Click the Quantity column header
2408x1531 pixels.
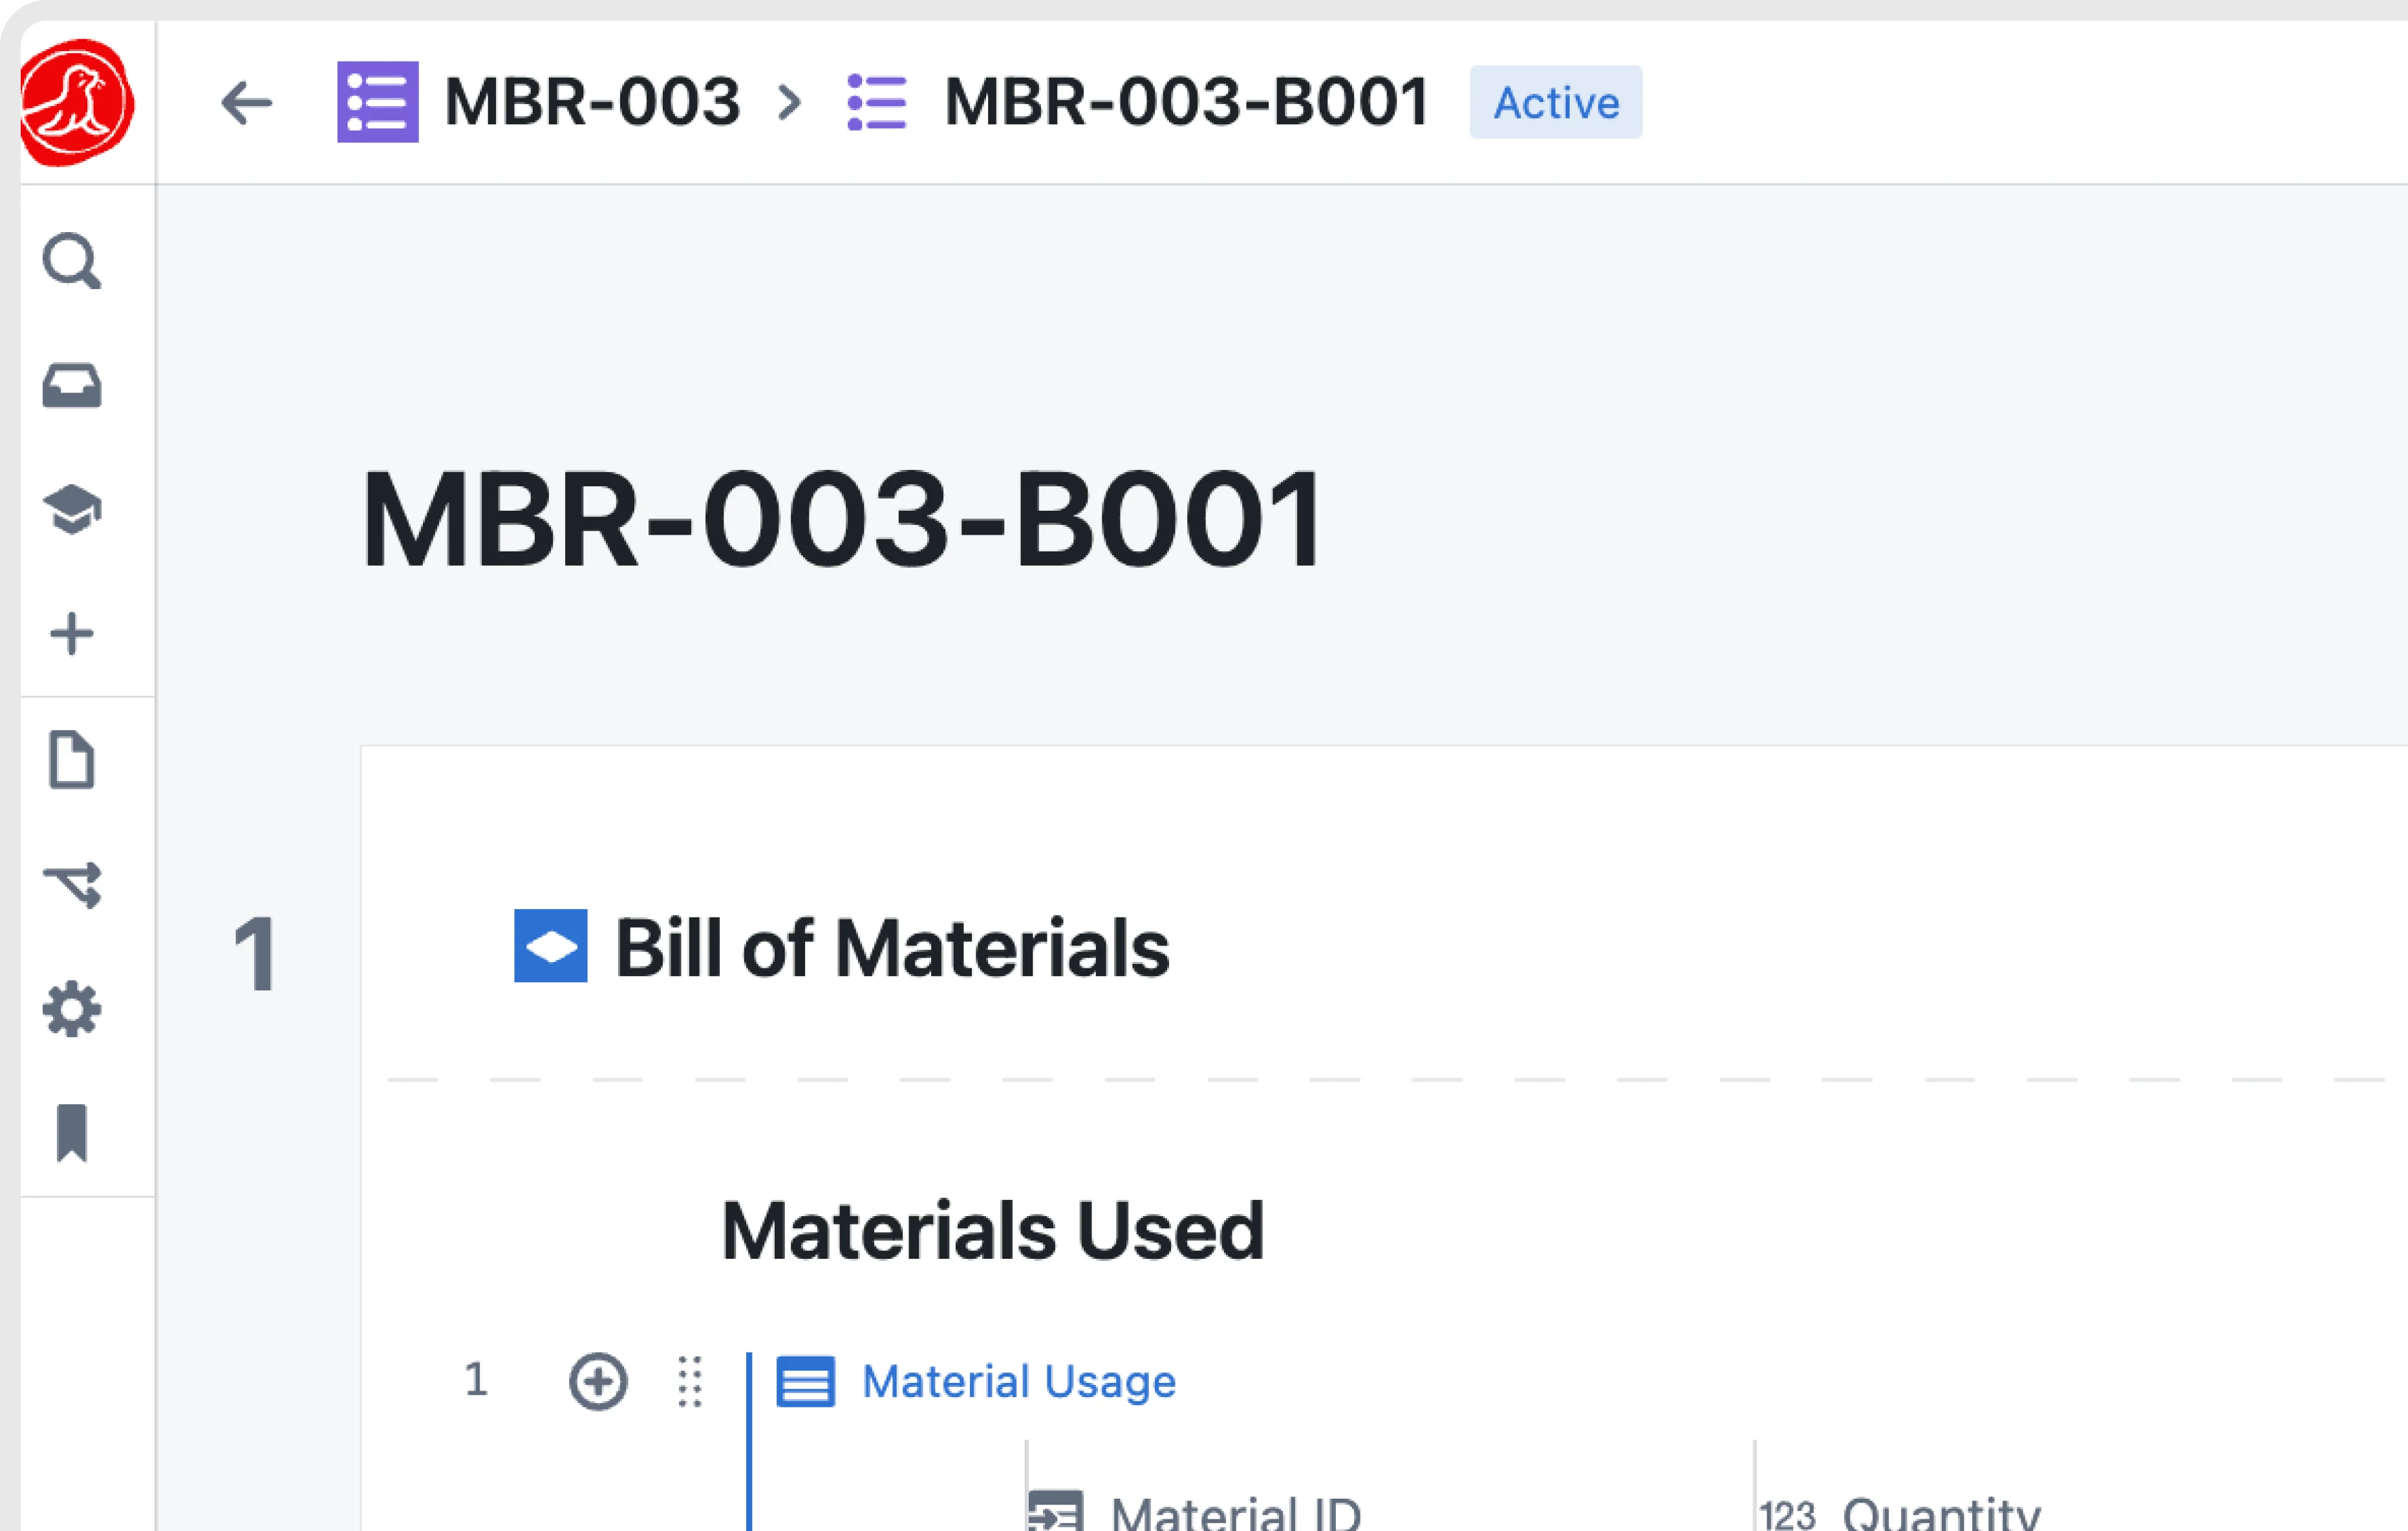coord(1940,1512)
